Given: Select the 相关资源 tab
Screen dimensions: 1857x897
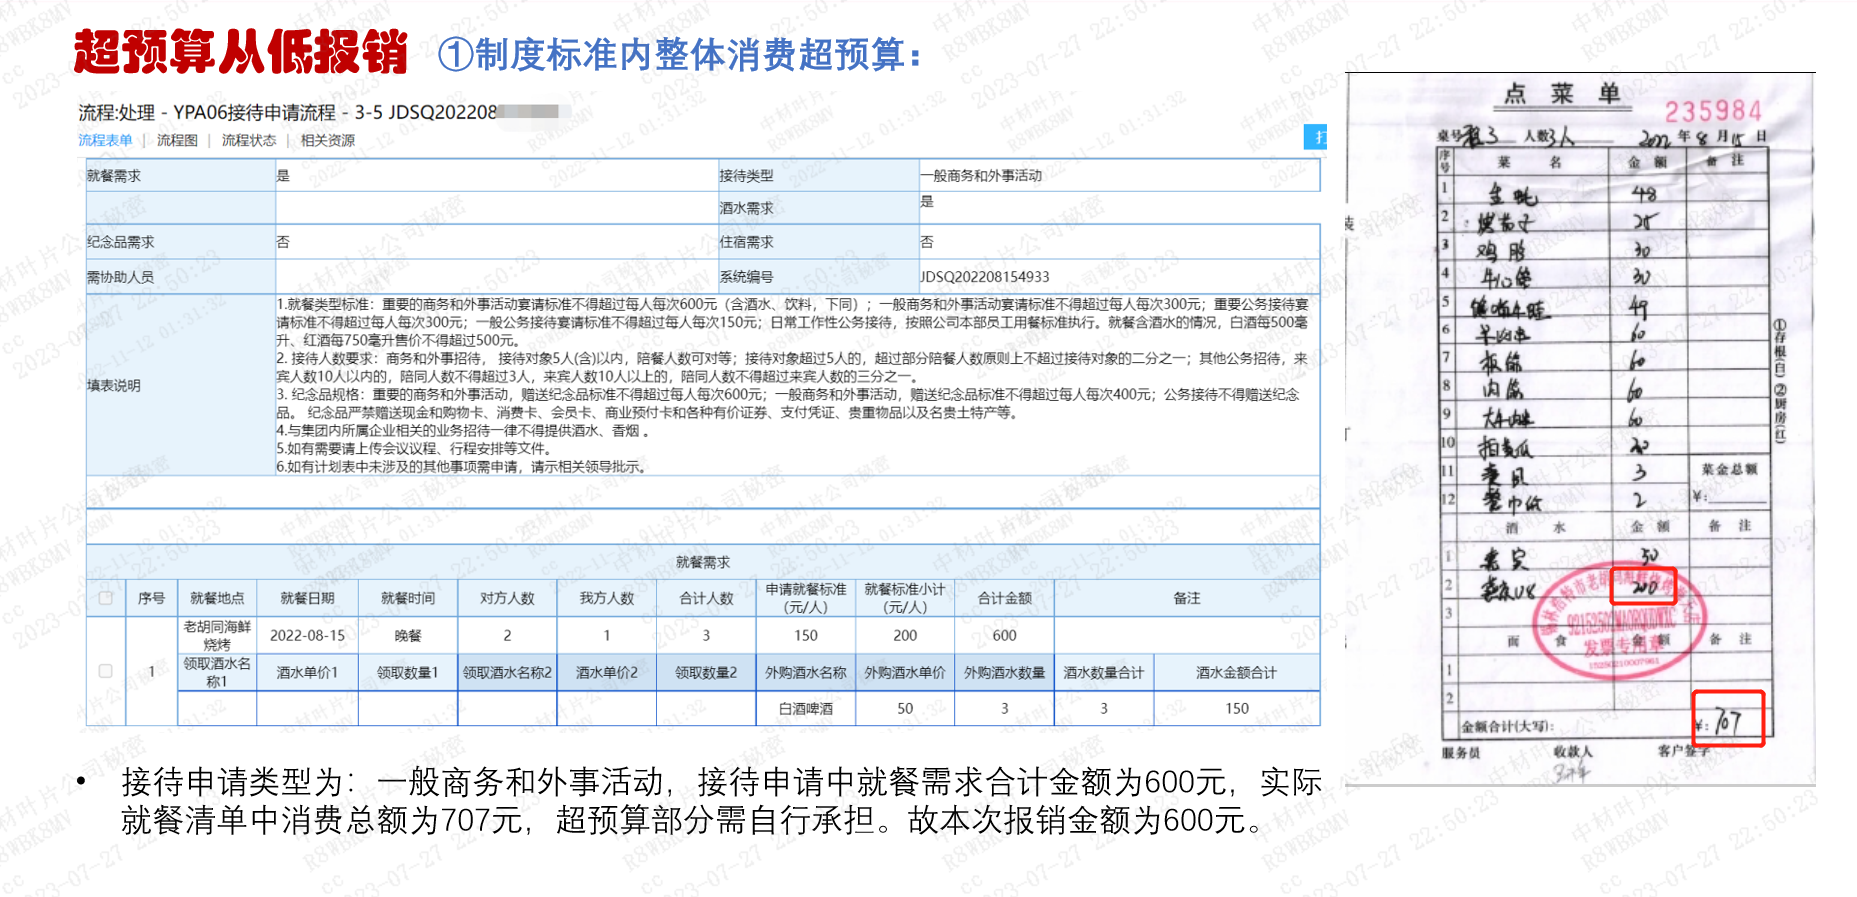Looking at the screenshot, I should 328,140.
